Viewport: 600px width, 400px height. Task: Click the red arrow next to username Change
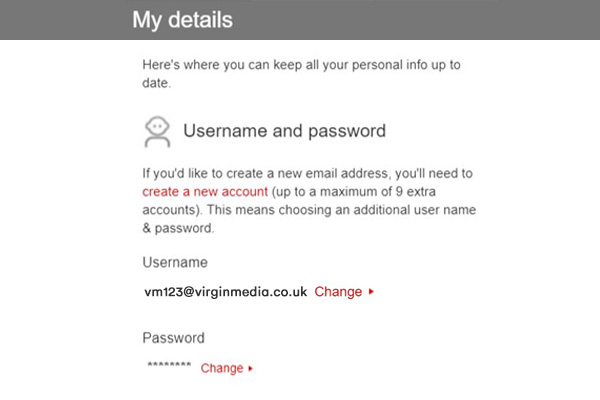(x=371, y=292)
